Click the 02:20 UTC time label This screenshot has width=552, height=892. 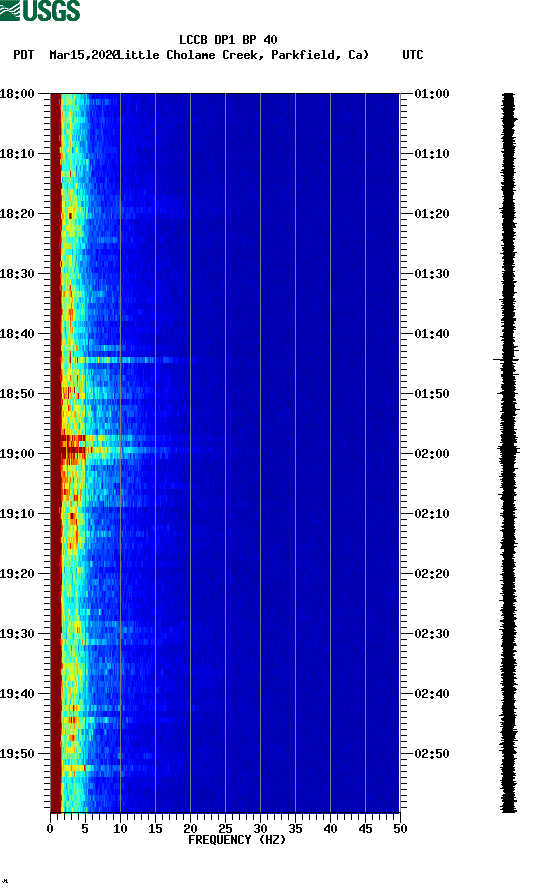432,574
